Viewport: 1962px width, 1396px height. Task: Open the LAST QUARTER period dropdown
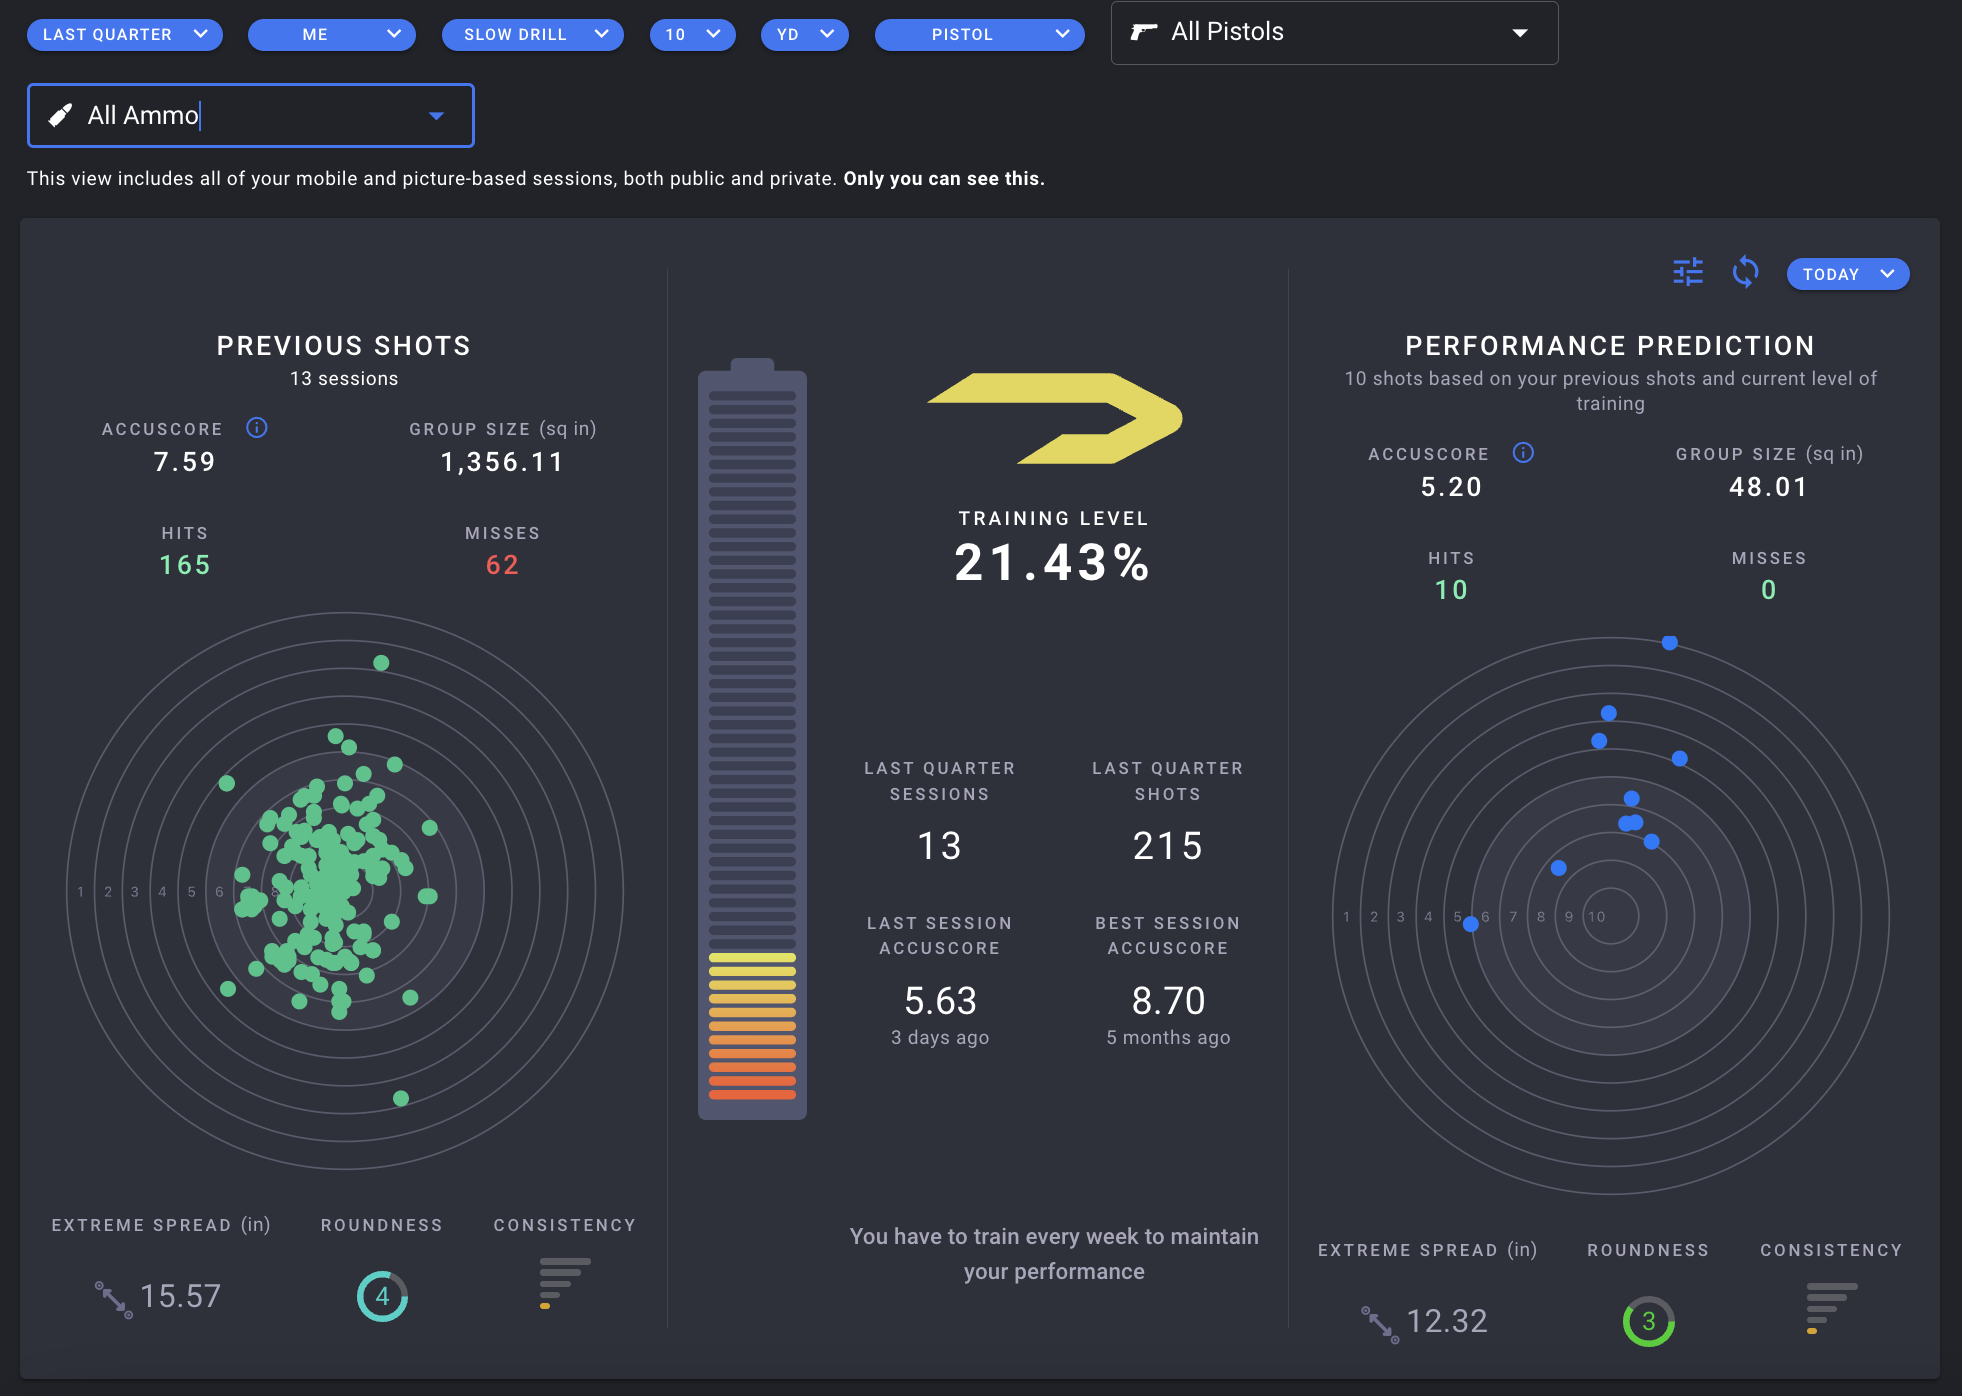(x=125, y=34)
